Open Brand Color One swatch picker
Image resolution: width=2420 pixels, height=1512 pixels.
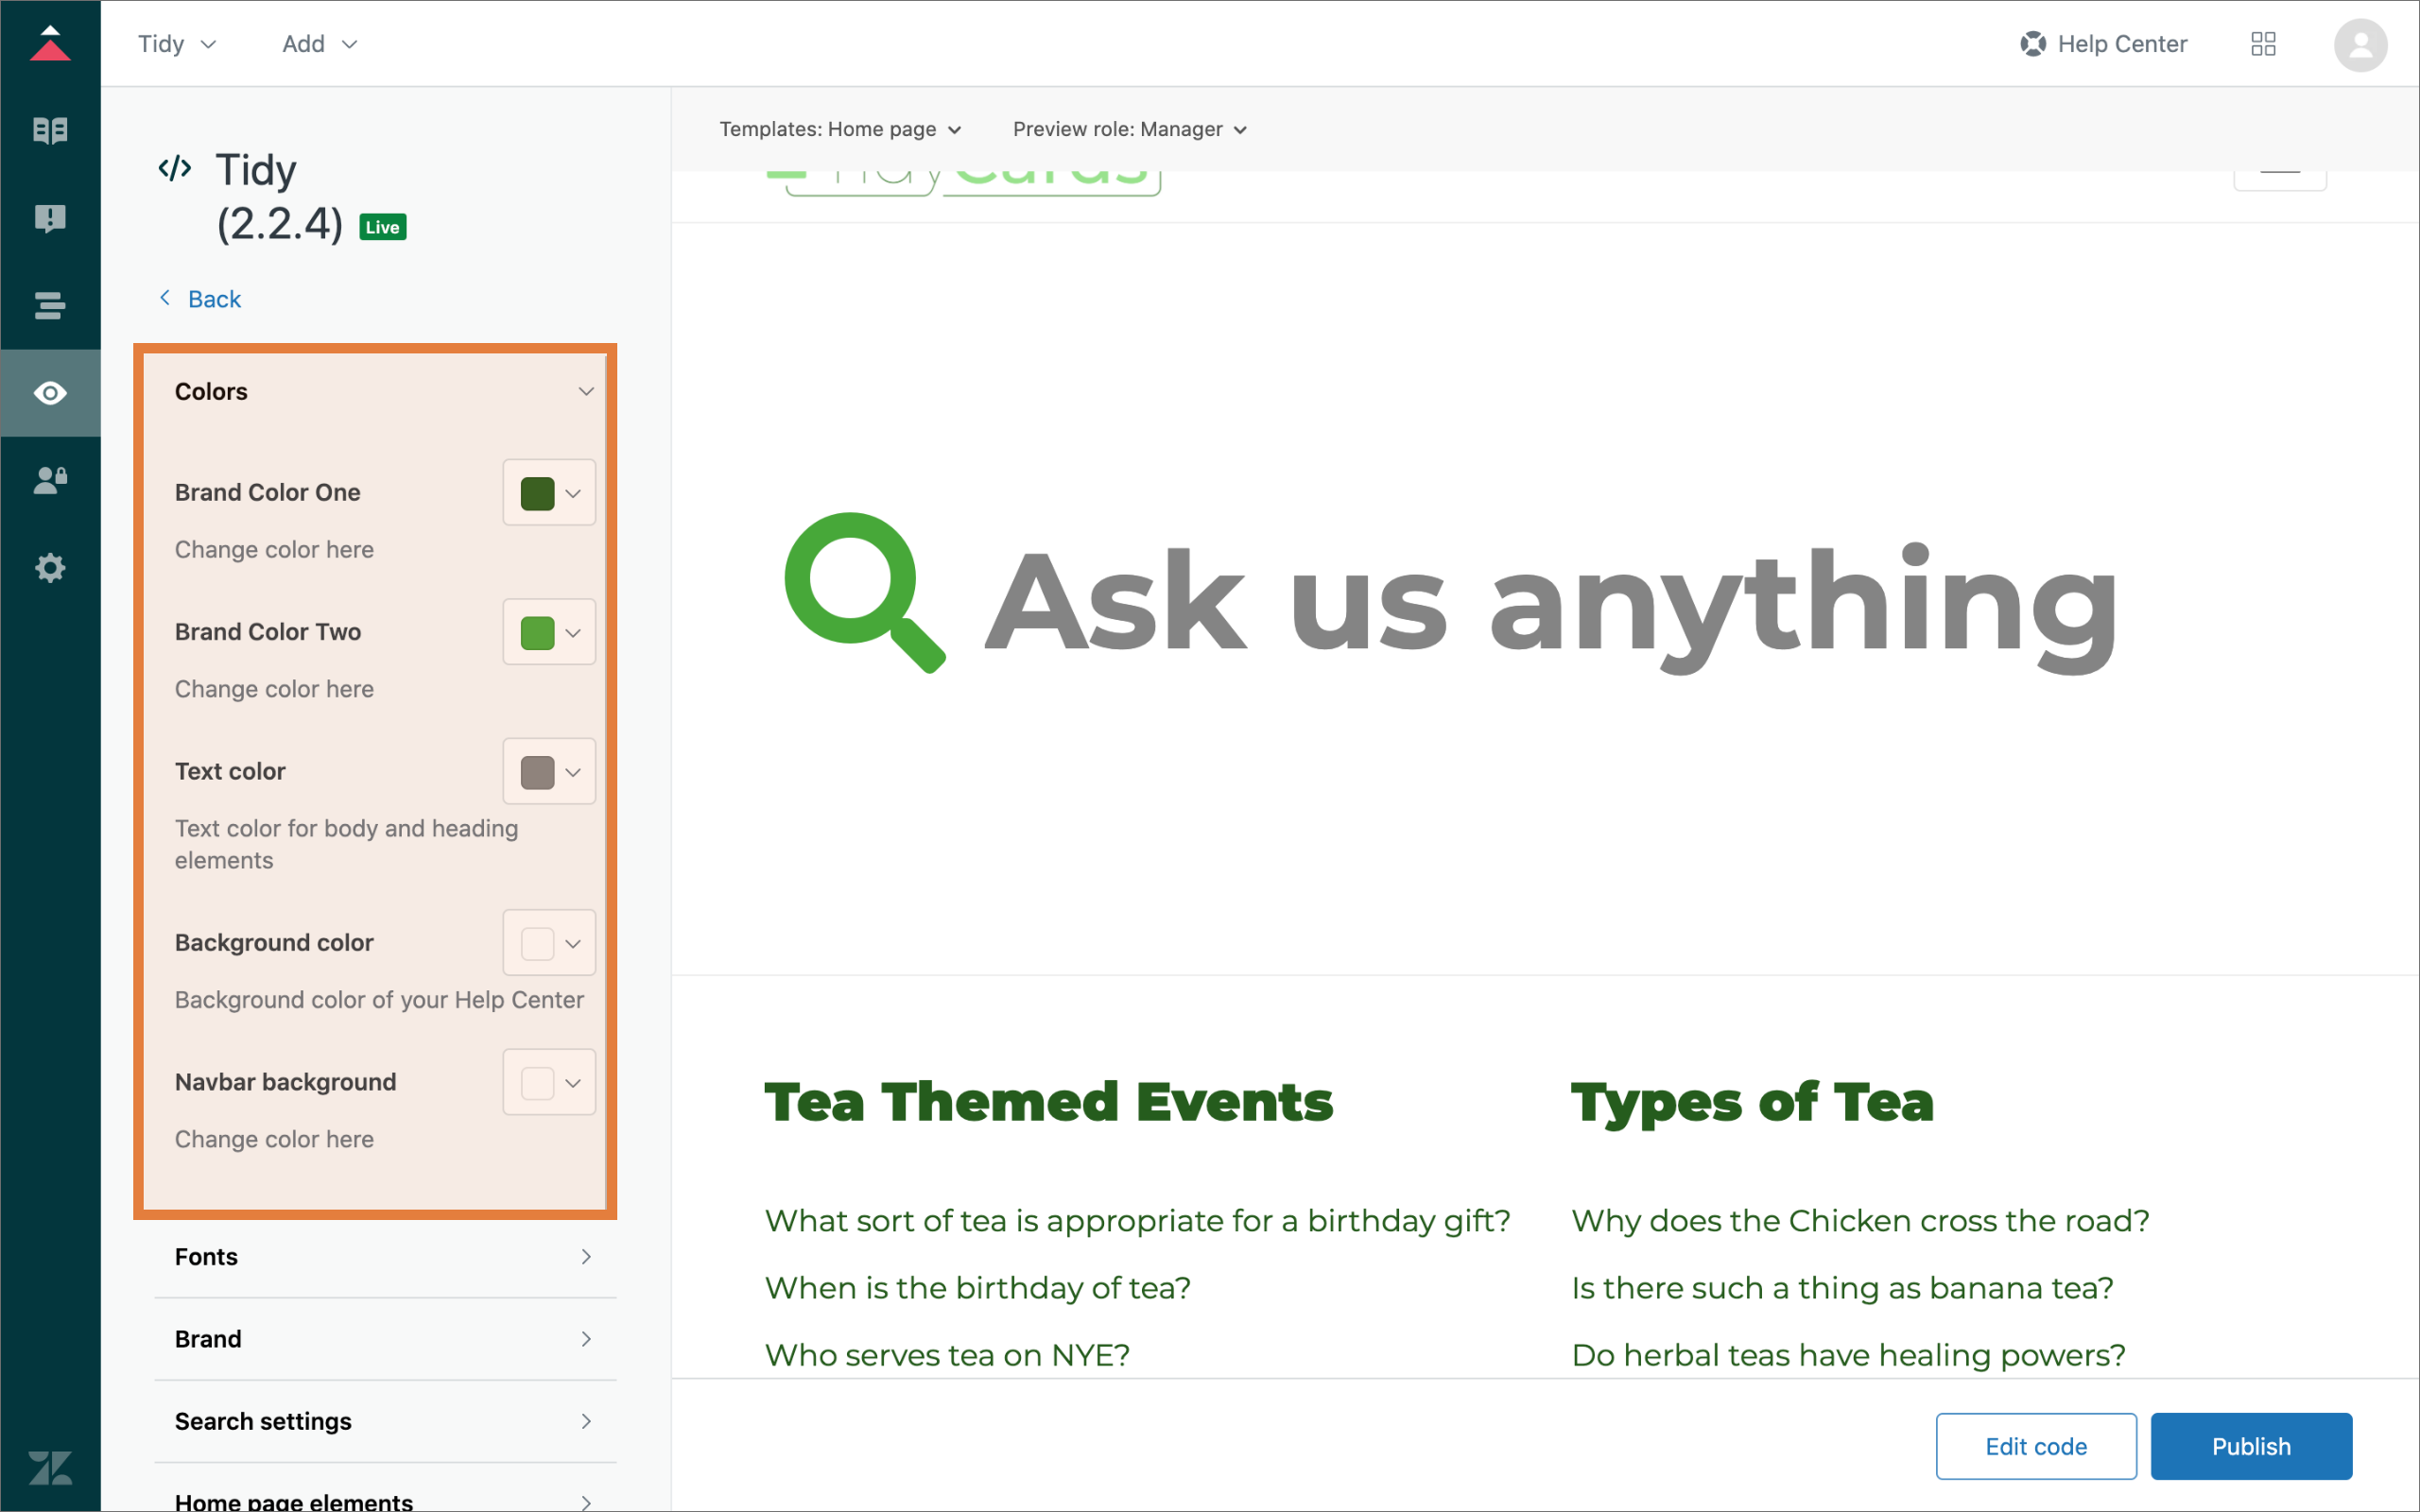(x=549, y=493)
